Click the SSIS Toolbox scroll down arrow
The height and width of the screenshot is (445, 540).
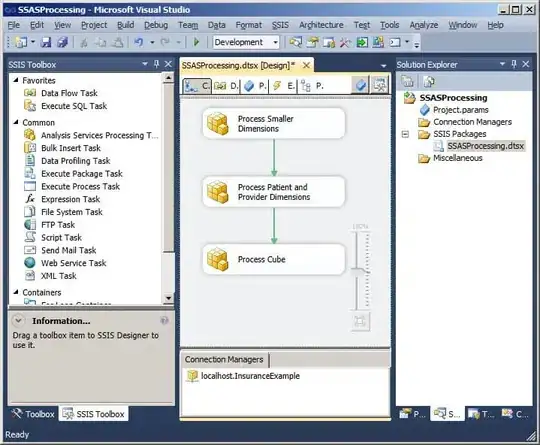pos(168,298)
